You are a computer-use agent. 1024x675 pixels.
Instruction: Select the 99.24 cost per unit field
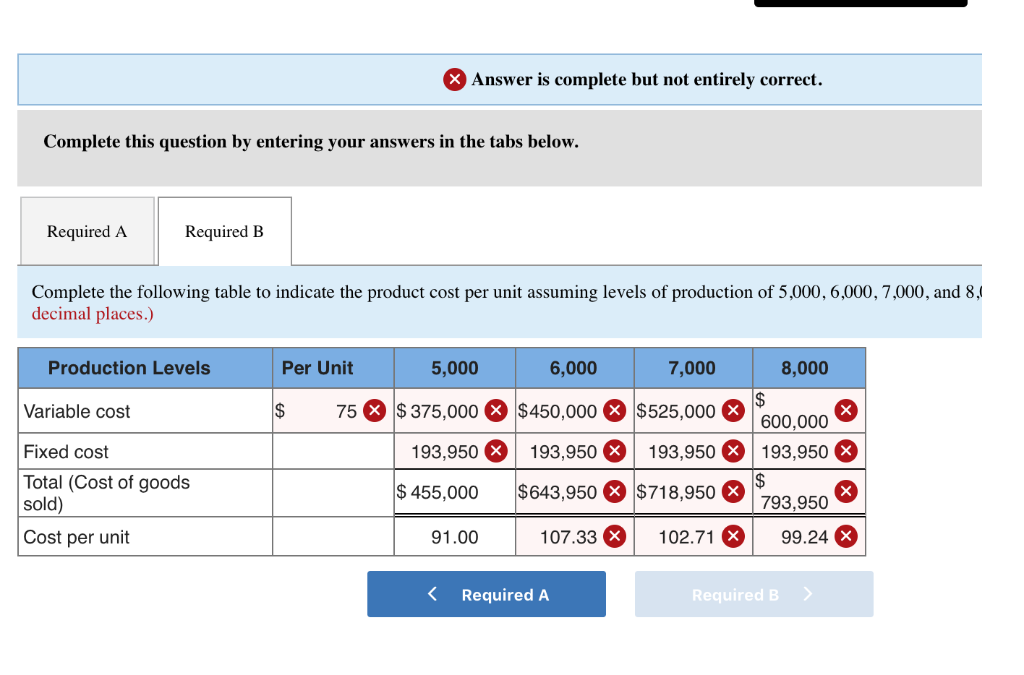809,537
